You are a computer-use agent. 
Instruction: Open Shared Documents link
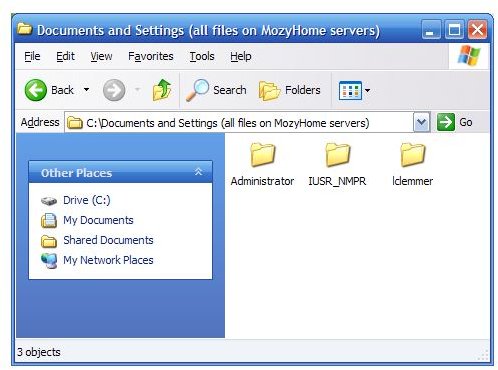pyautogui.click(x=108, y=240)
